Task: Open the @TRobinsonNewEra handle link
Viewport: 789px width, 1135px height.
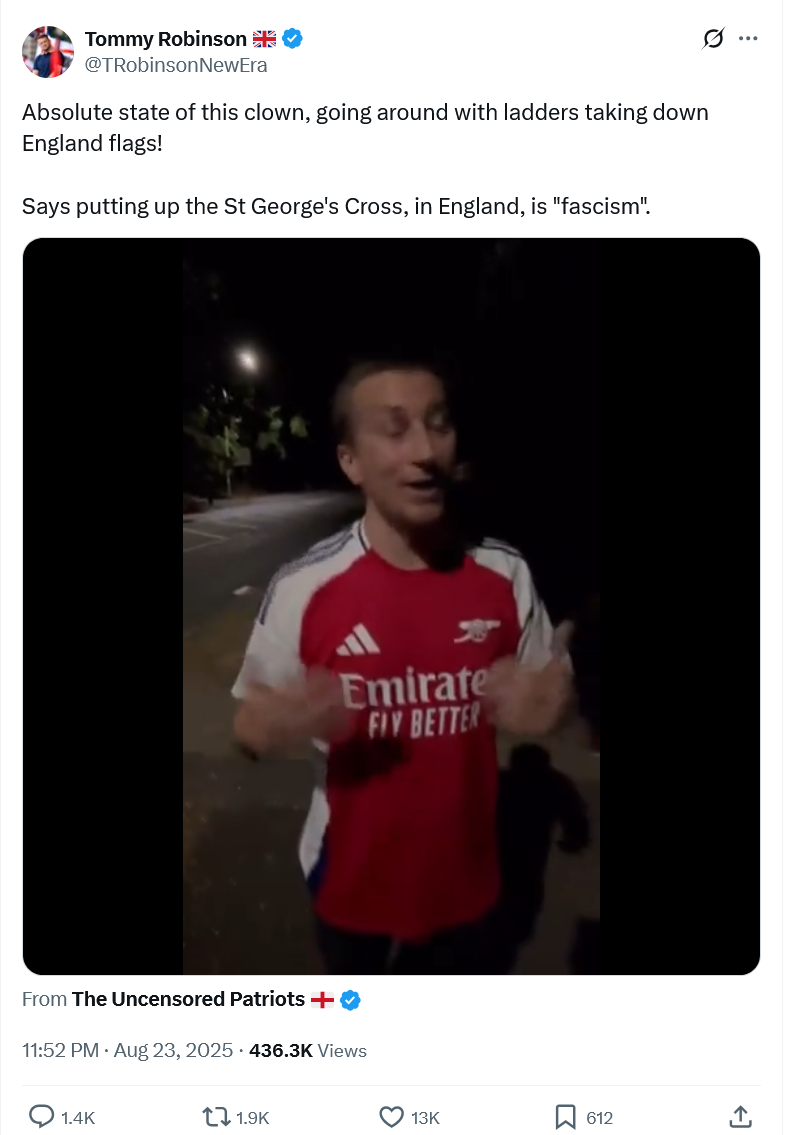Action: (x=176, y=65)
